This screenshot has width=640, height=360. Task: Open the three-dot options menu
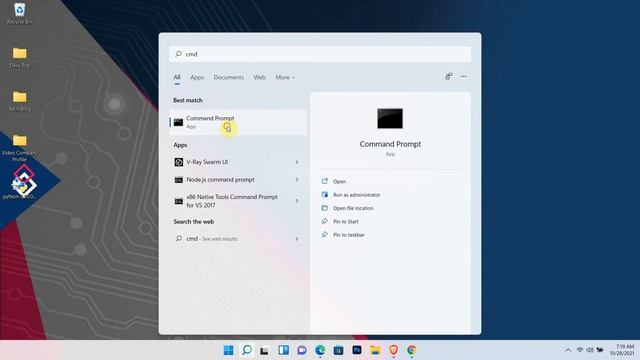(464, 76)
